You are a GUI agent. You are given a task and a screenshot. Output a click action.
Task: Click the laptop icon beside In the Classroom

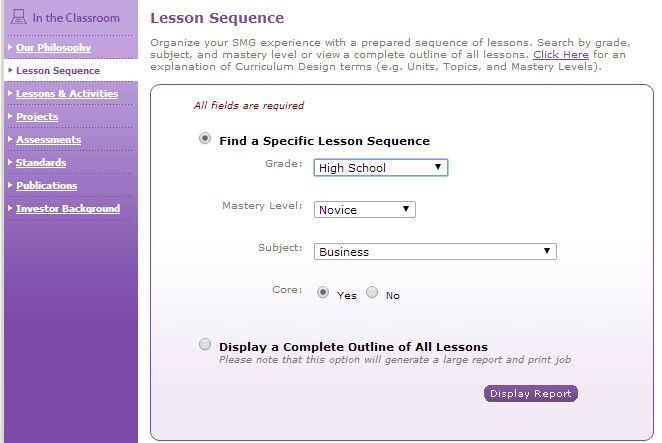point(19,16)
